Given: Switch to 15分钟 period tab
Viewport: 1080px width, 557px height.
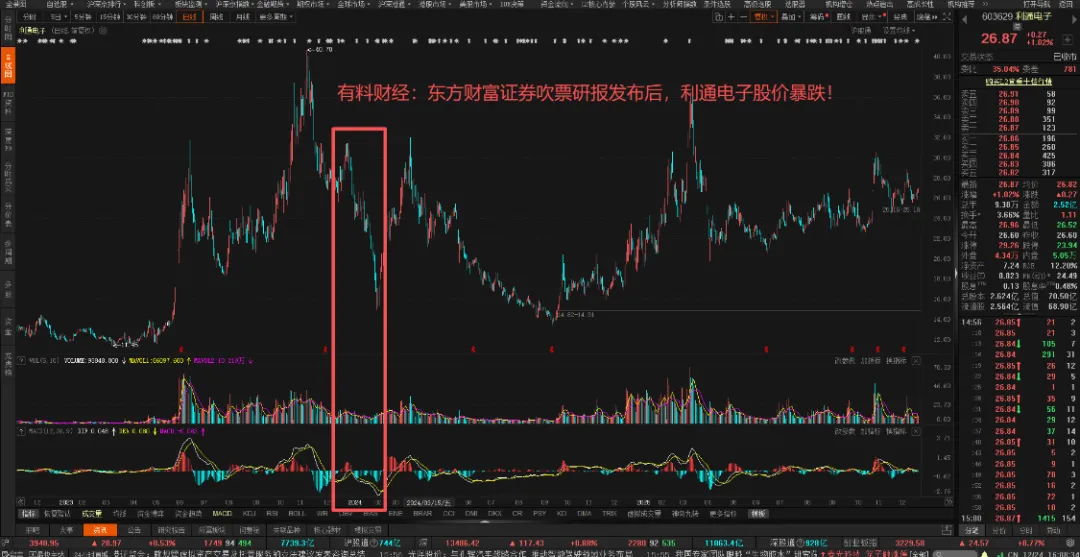Looking at the screenshot, I should 109,17.
